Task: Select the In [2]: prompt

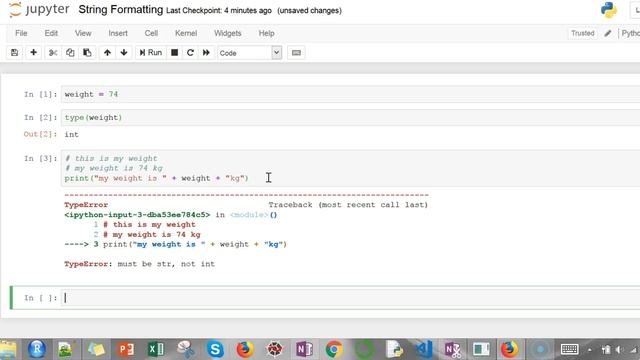Action: coord(40,118)
